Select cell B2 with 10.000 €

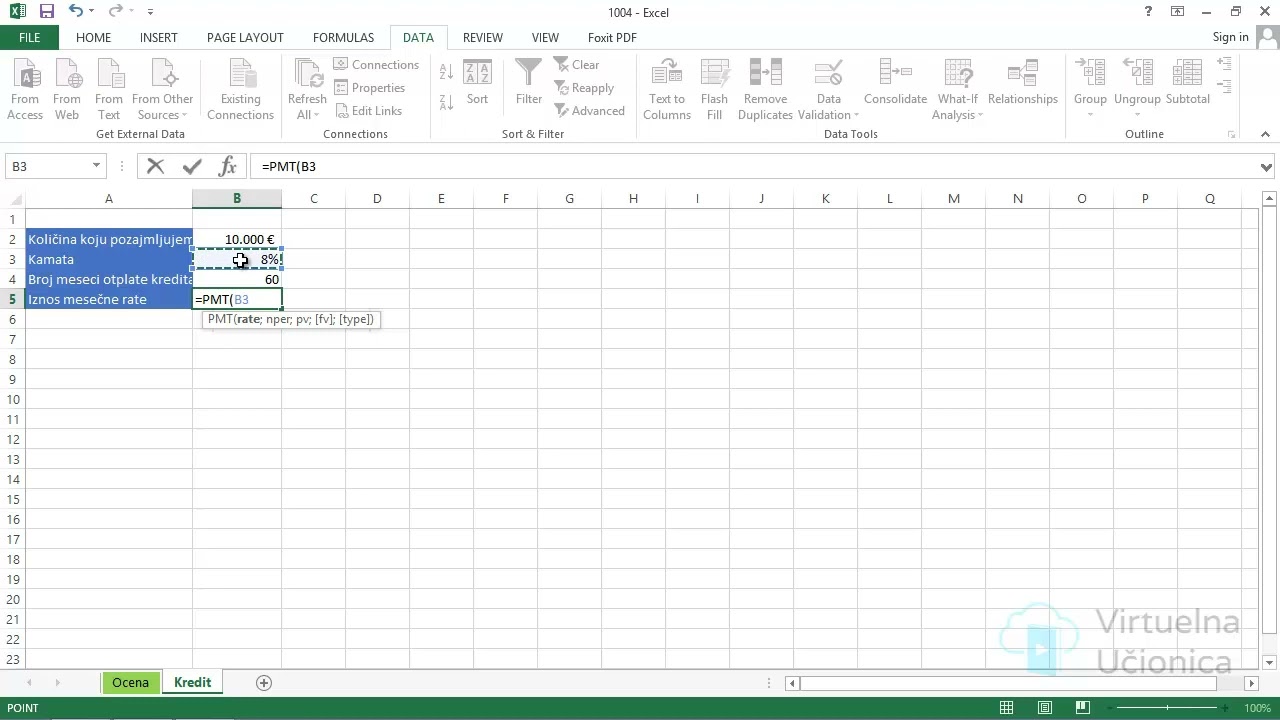[237, 239]
